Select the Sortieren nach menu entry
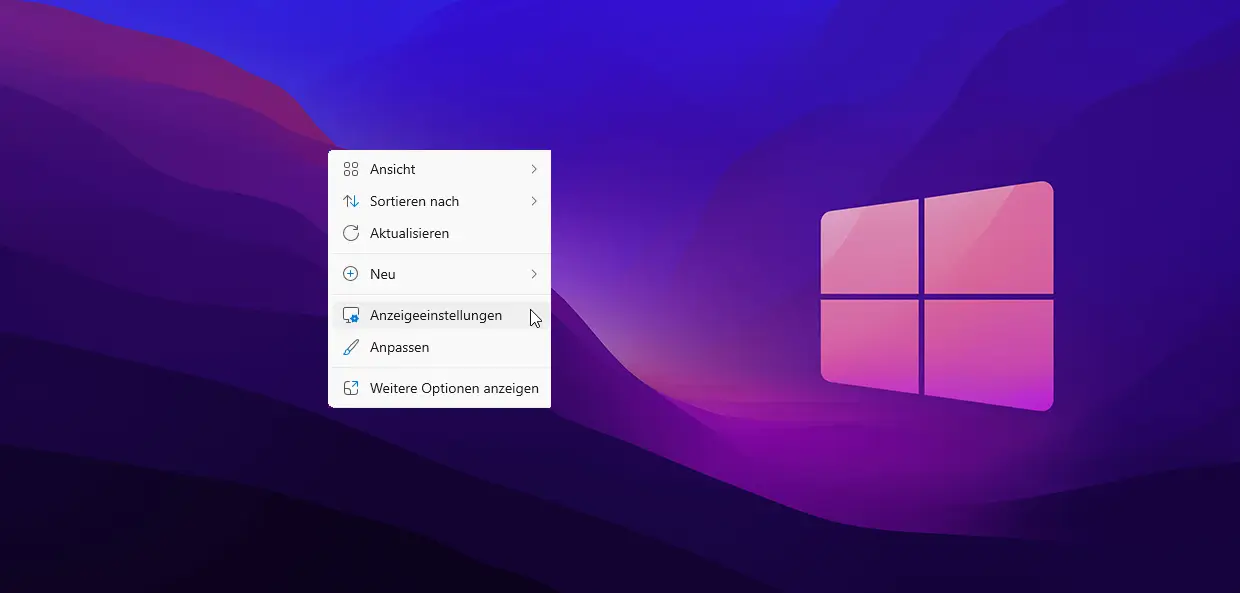The image size is (1240, 593). [x=439, y=201]
